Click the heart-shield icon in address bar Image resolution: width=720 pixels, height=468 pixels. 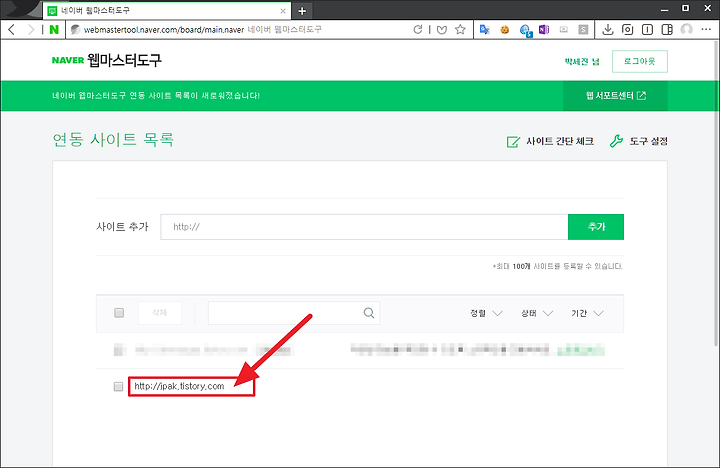(442, 30)
